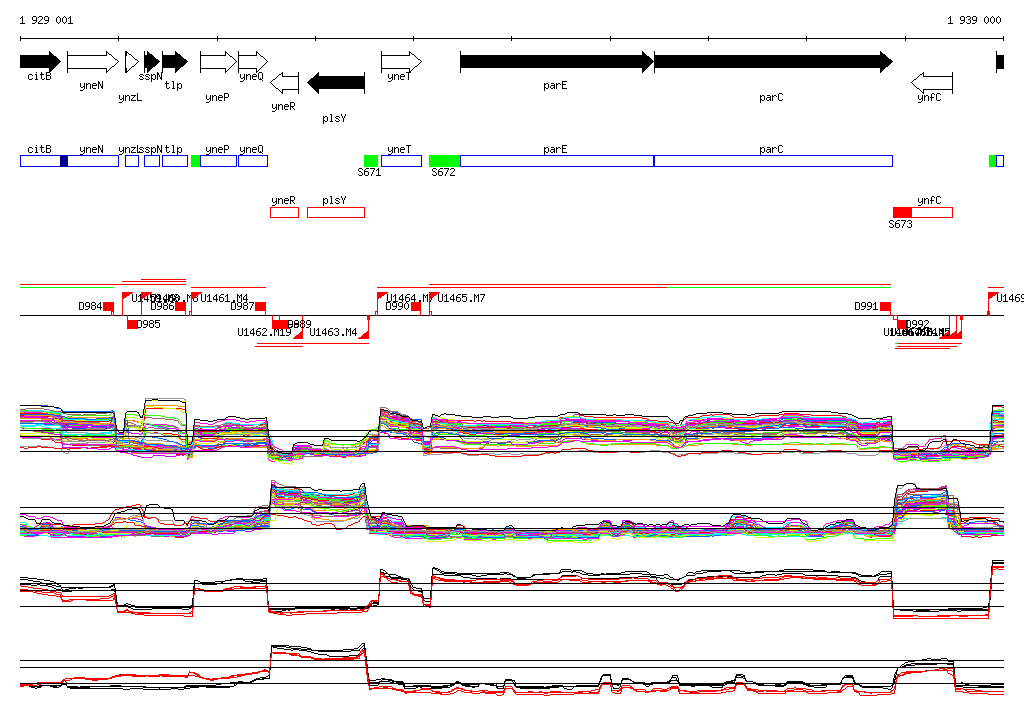The width and height of the screenshot is (1024, 714).
Task: Click the long black parE gene arrow
Action: click(x=557, y=62)
